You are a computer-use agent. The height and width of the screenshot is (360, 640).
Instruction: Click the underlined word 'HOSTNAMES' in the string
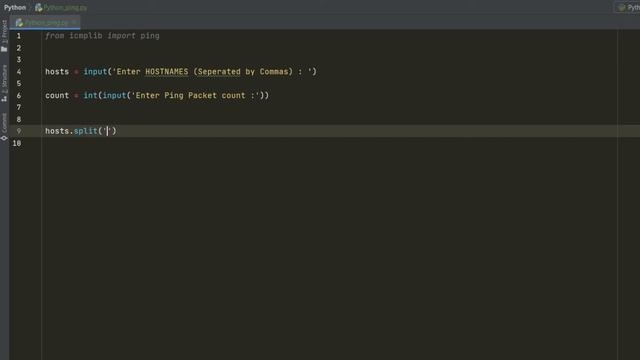click(167, 72)
